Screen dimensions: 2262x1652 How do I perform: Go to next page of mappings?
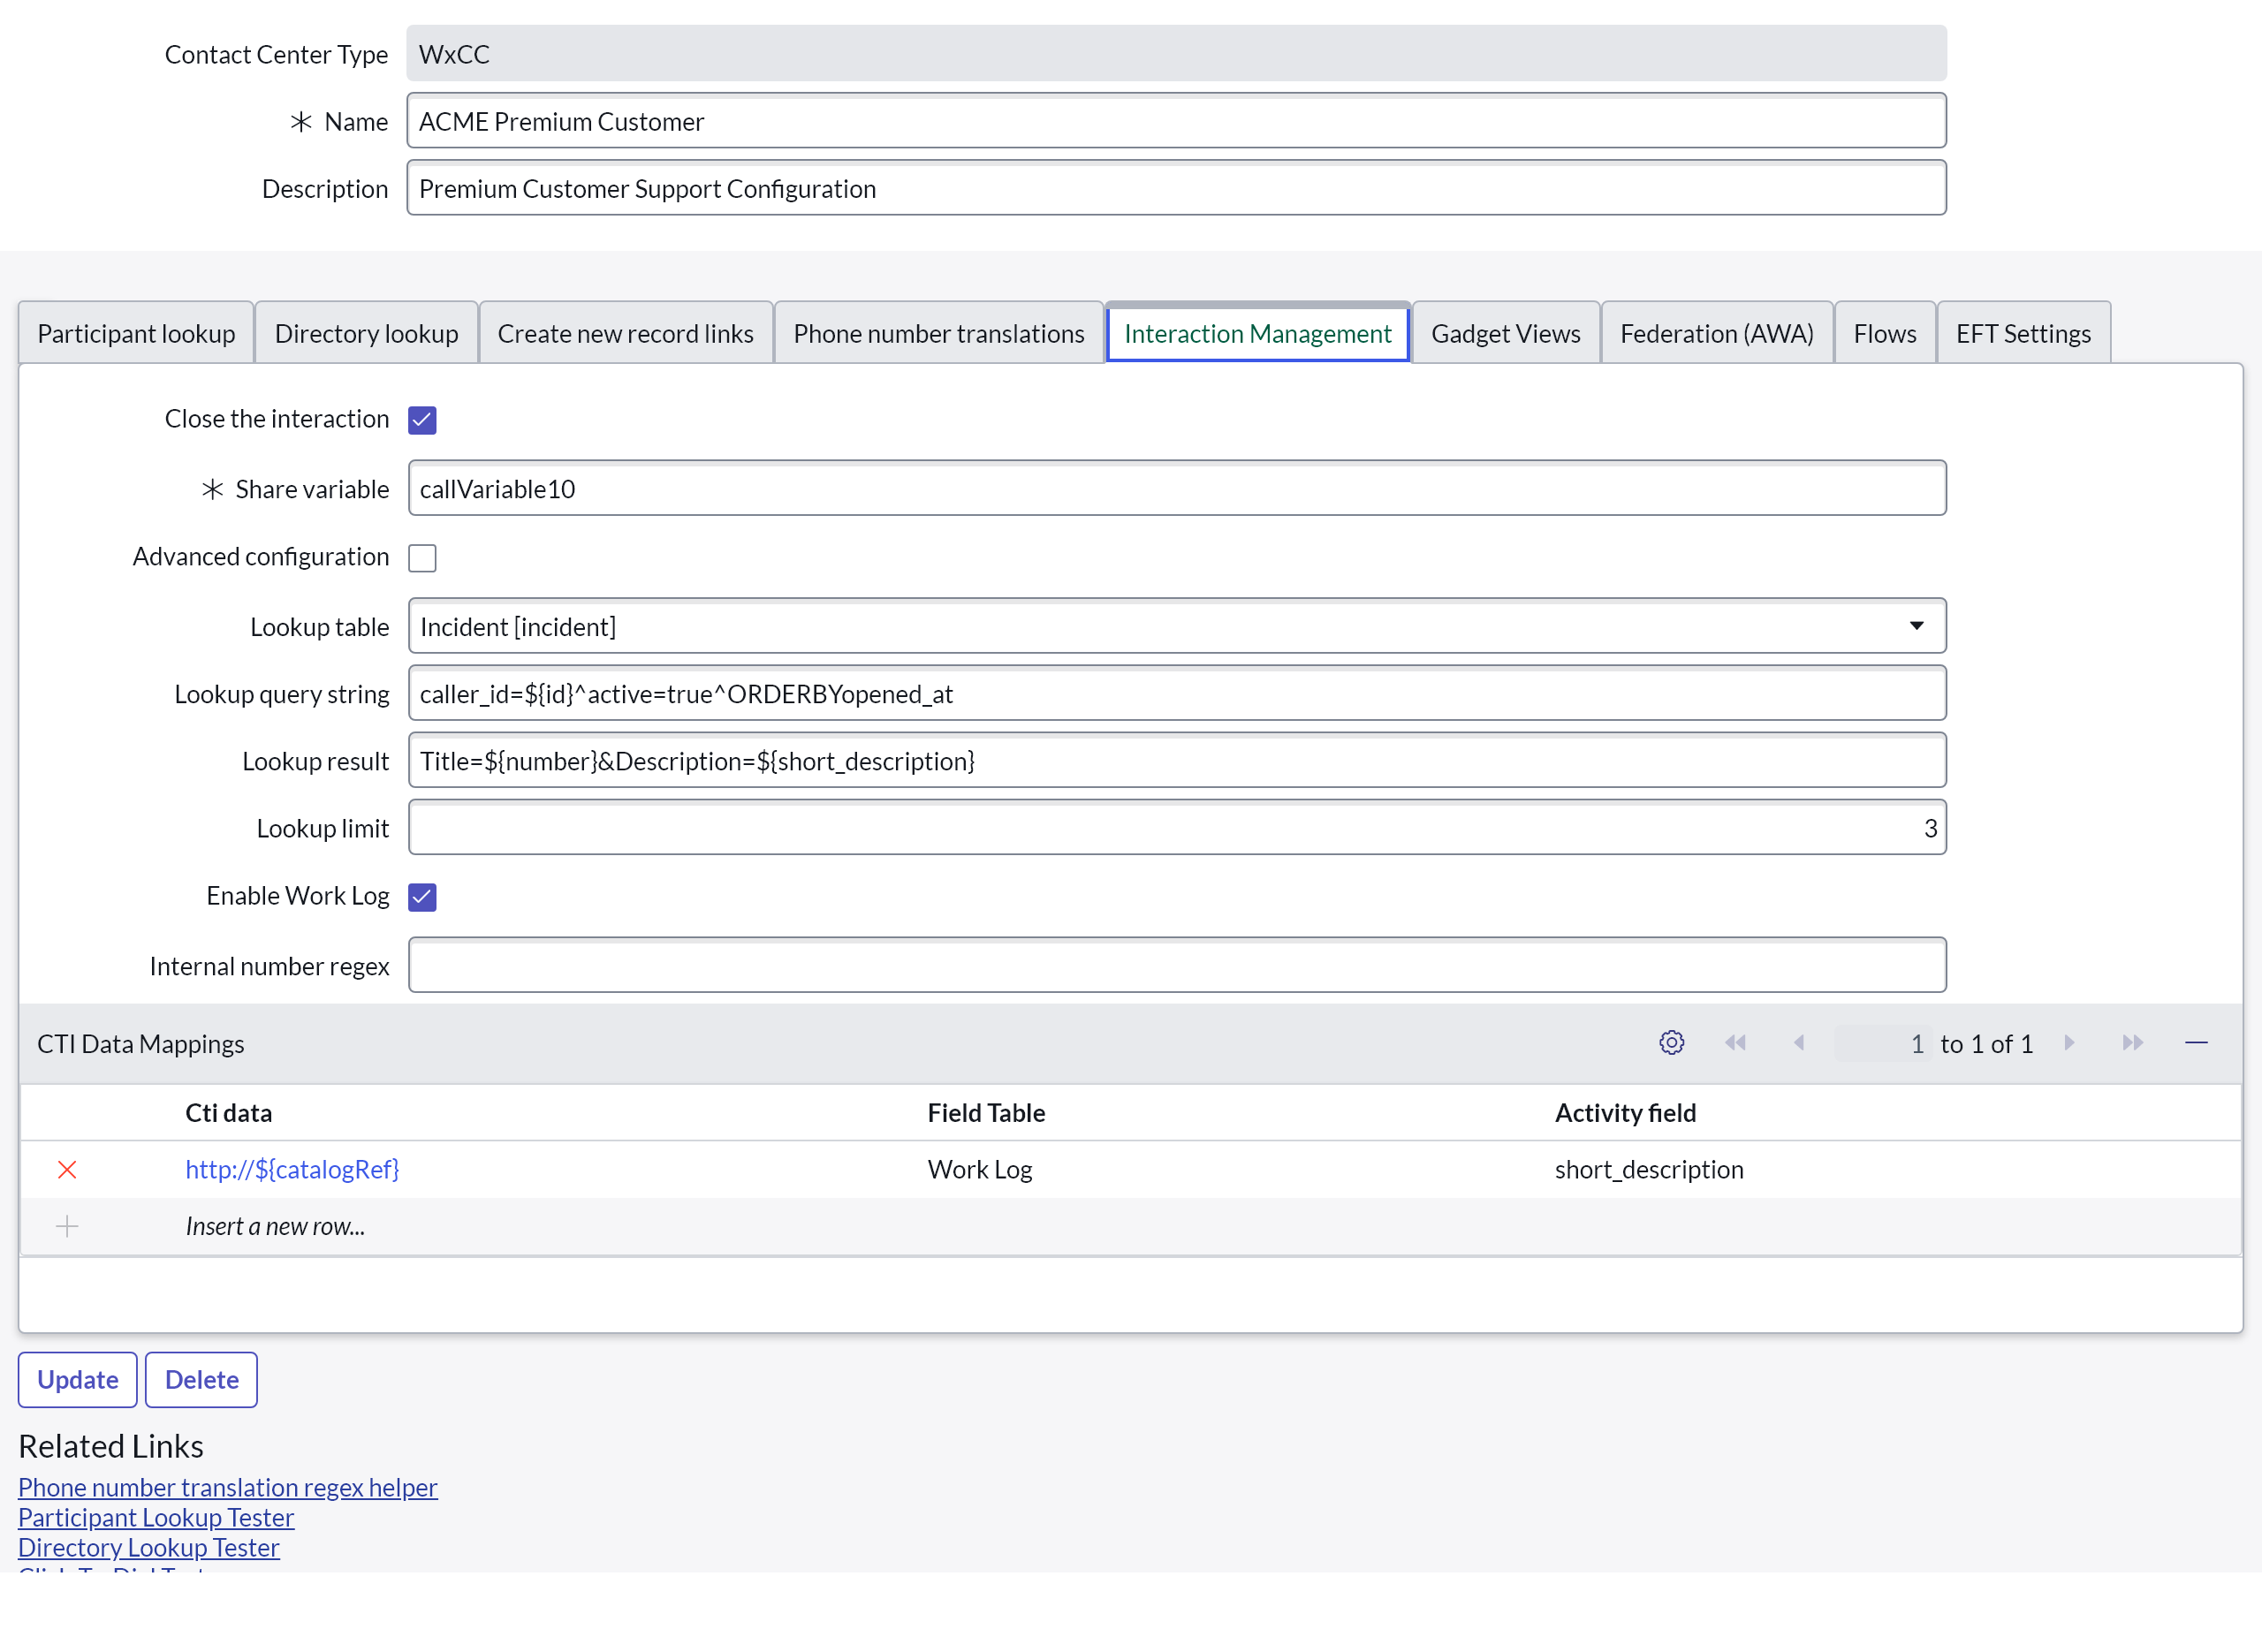point(2069,1043)
